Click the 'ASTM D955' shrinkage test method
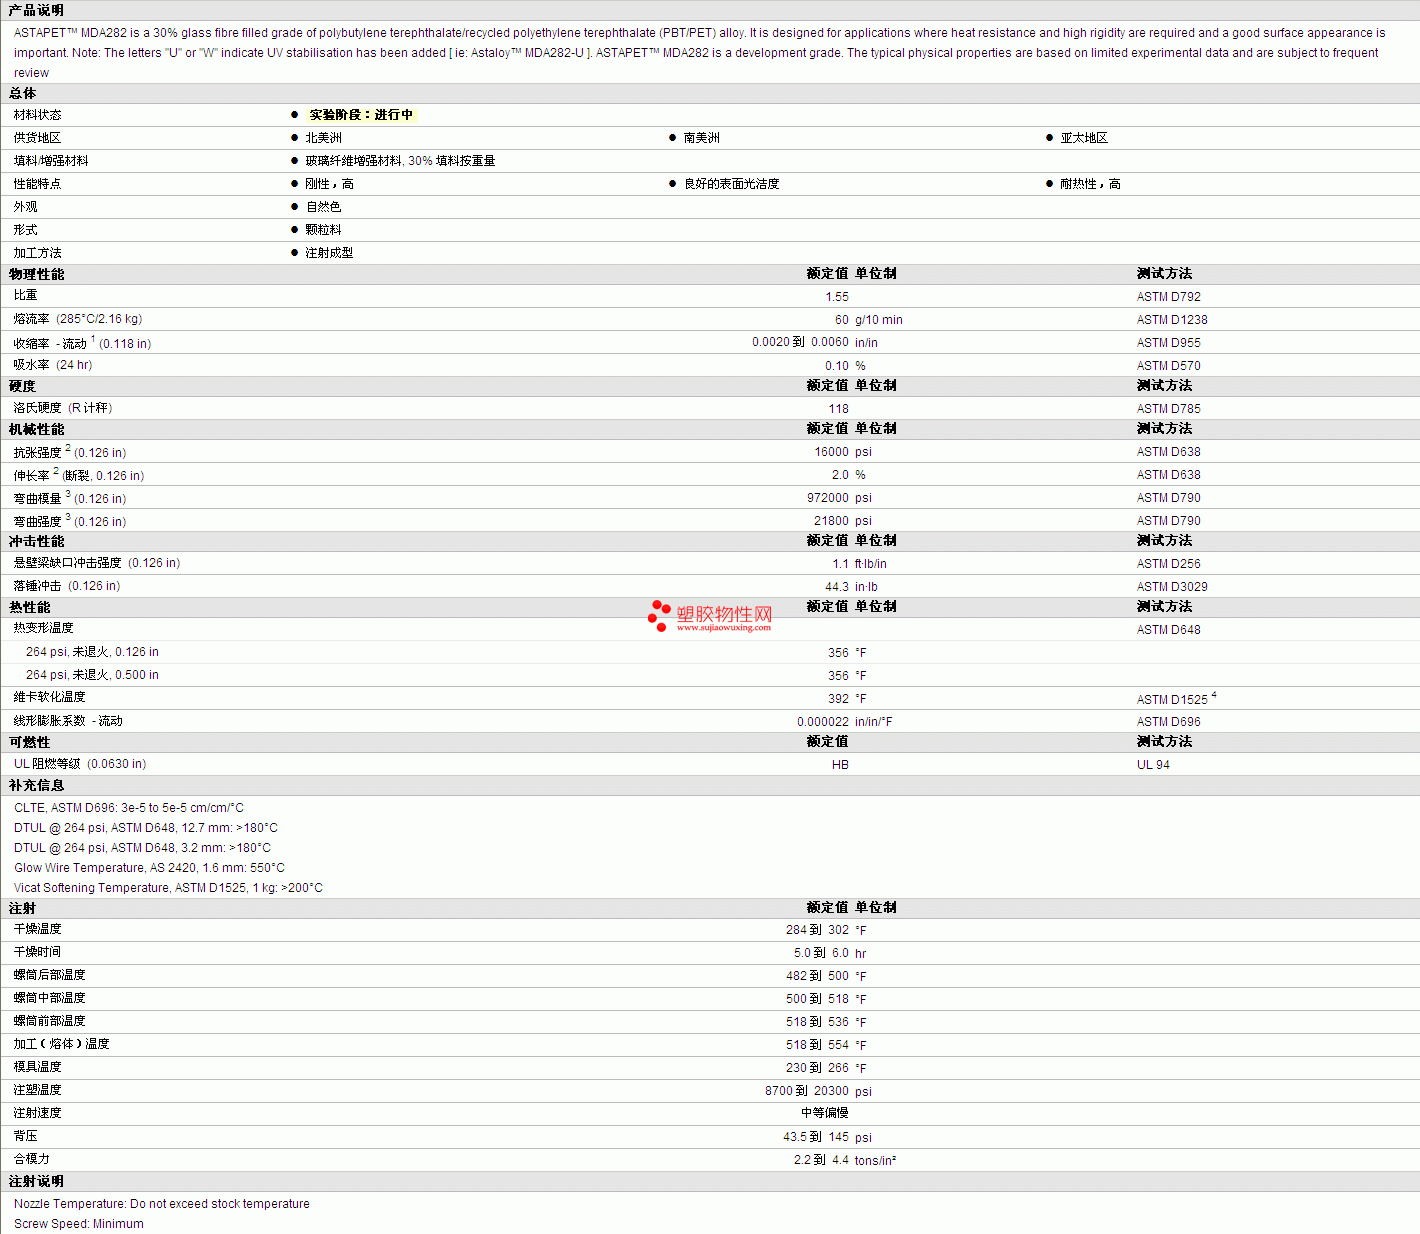This screenshot has height=1234, width=1420. tap(1168, 343)
